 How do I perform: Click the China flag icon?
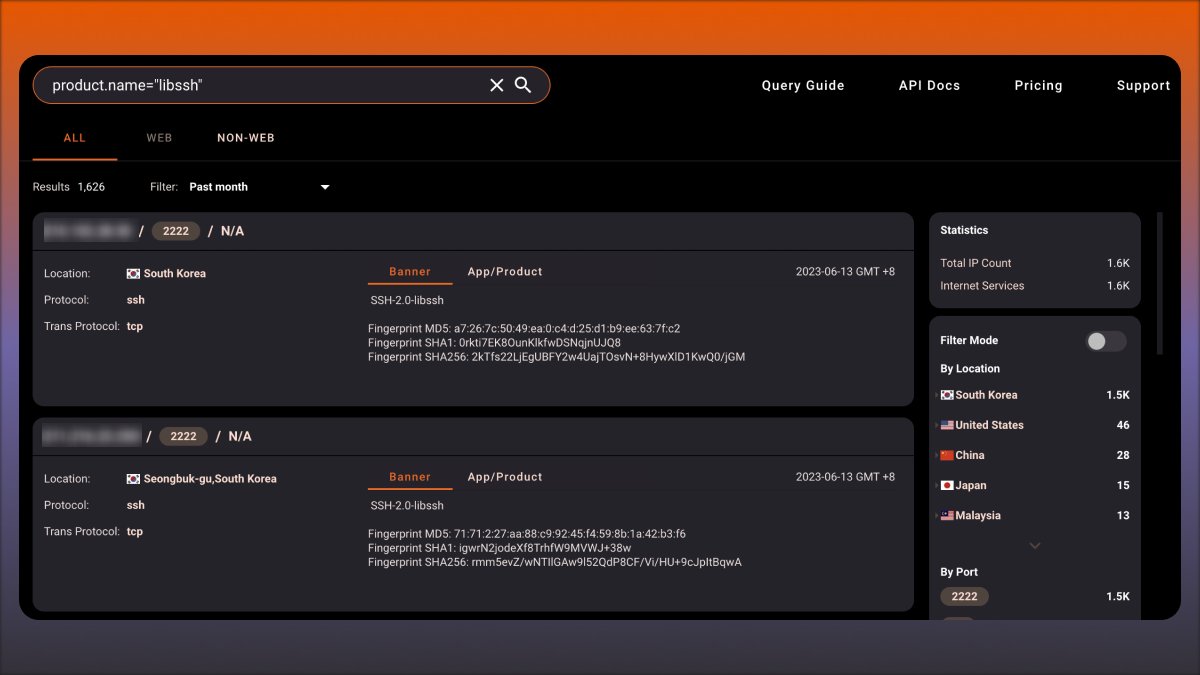[947, 455]
